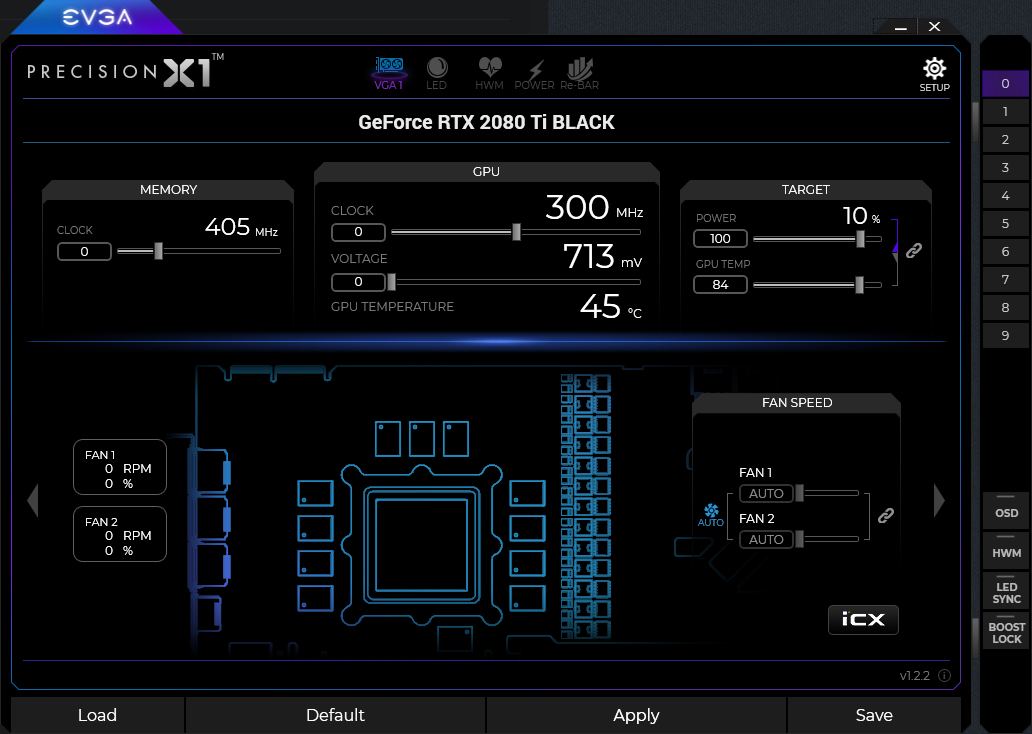1032x734 pixels.
Task: Click the GPU temp target slider handle
Action: click(x=859, y=285)
